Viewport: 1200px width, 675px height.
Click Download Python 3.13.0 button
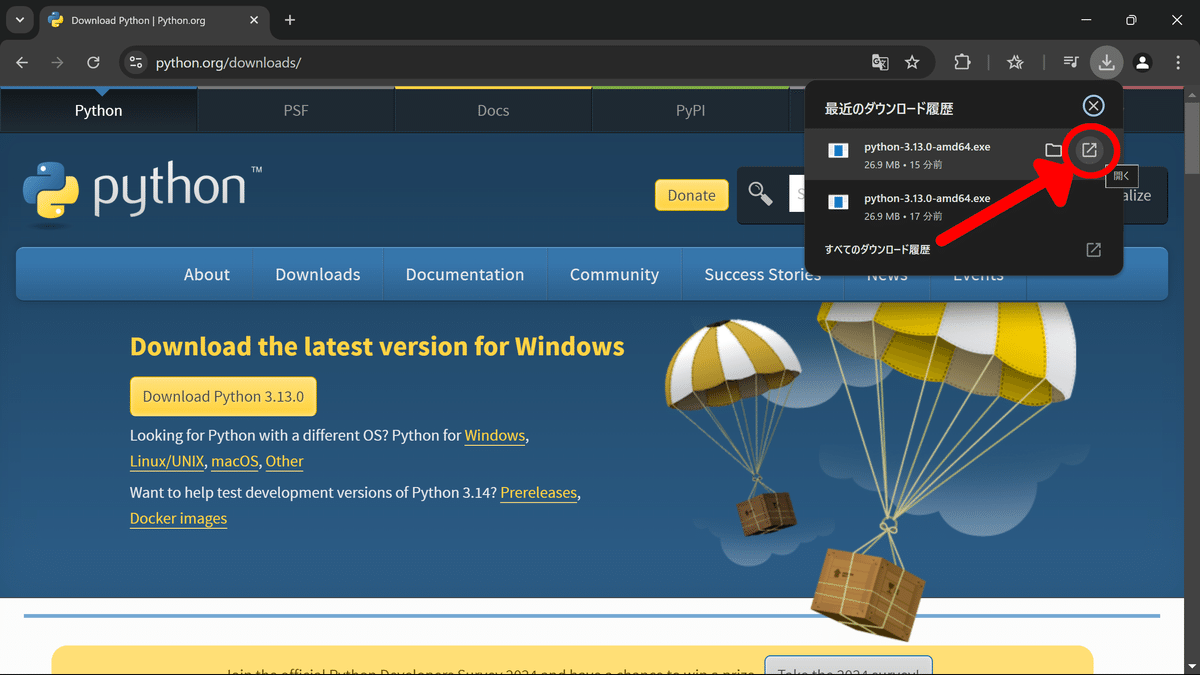tap(223, 396)
